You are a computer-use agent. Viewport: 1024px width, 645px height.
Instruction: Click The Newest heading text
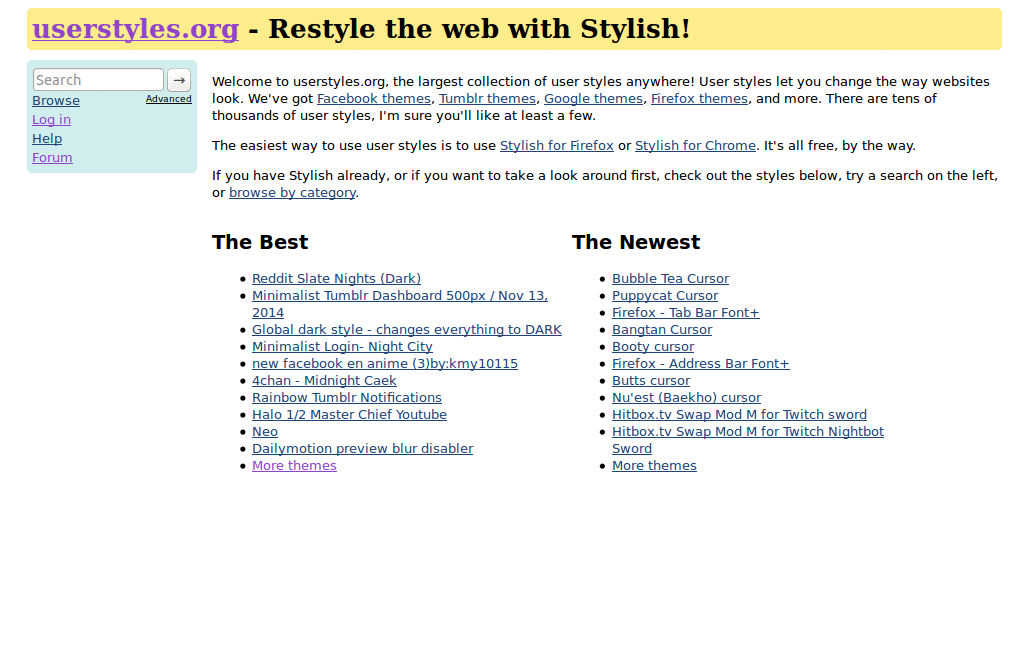[x=635, y=242]
